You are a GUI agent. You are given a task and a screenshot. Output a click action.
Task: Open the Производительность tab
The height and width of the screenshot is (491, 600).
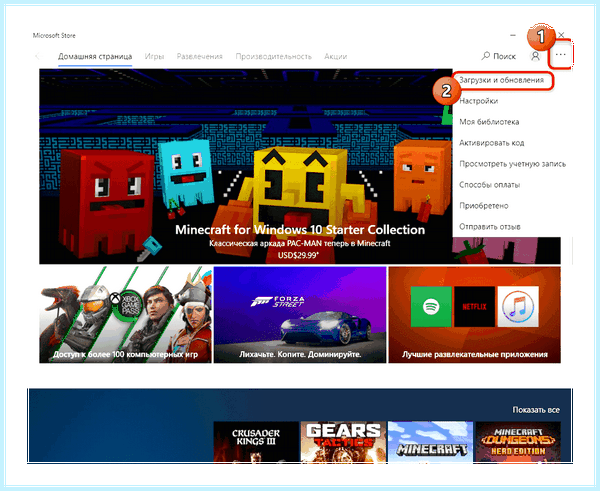[273, 56]
